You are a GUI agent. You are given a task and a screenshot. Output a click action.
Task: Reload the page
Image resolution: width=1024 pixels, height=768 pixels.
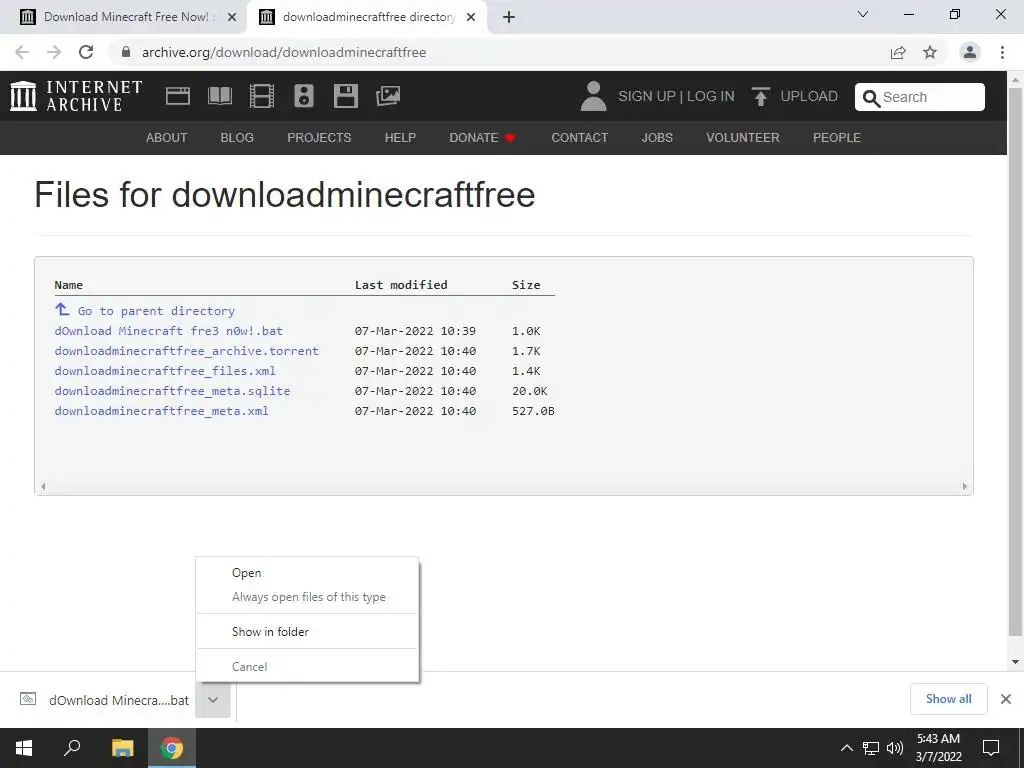pyautogui.click(x=86, y=52)
